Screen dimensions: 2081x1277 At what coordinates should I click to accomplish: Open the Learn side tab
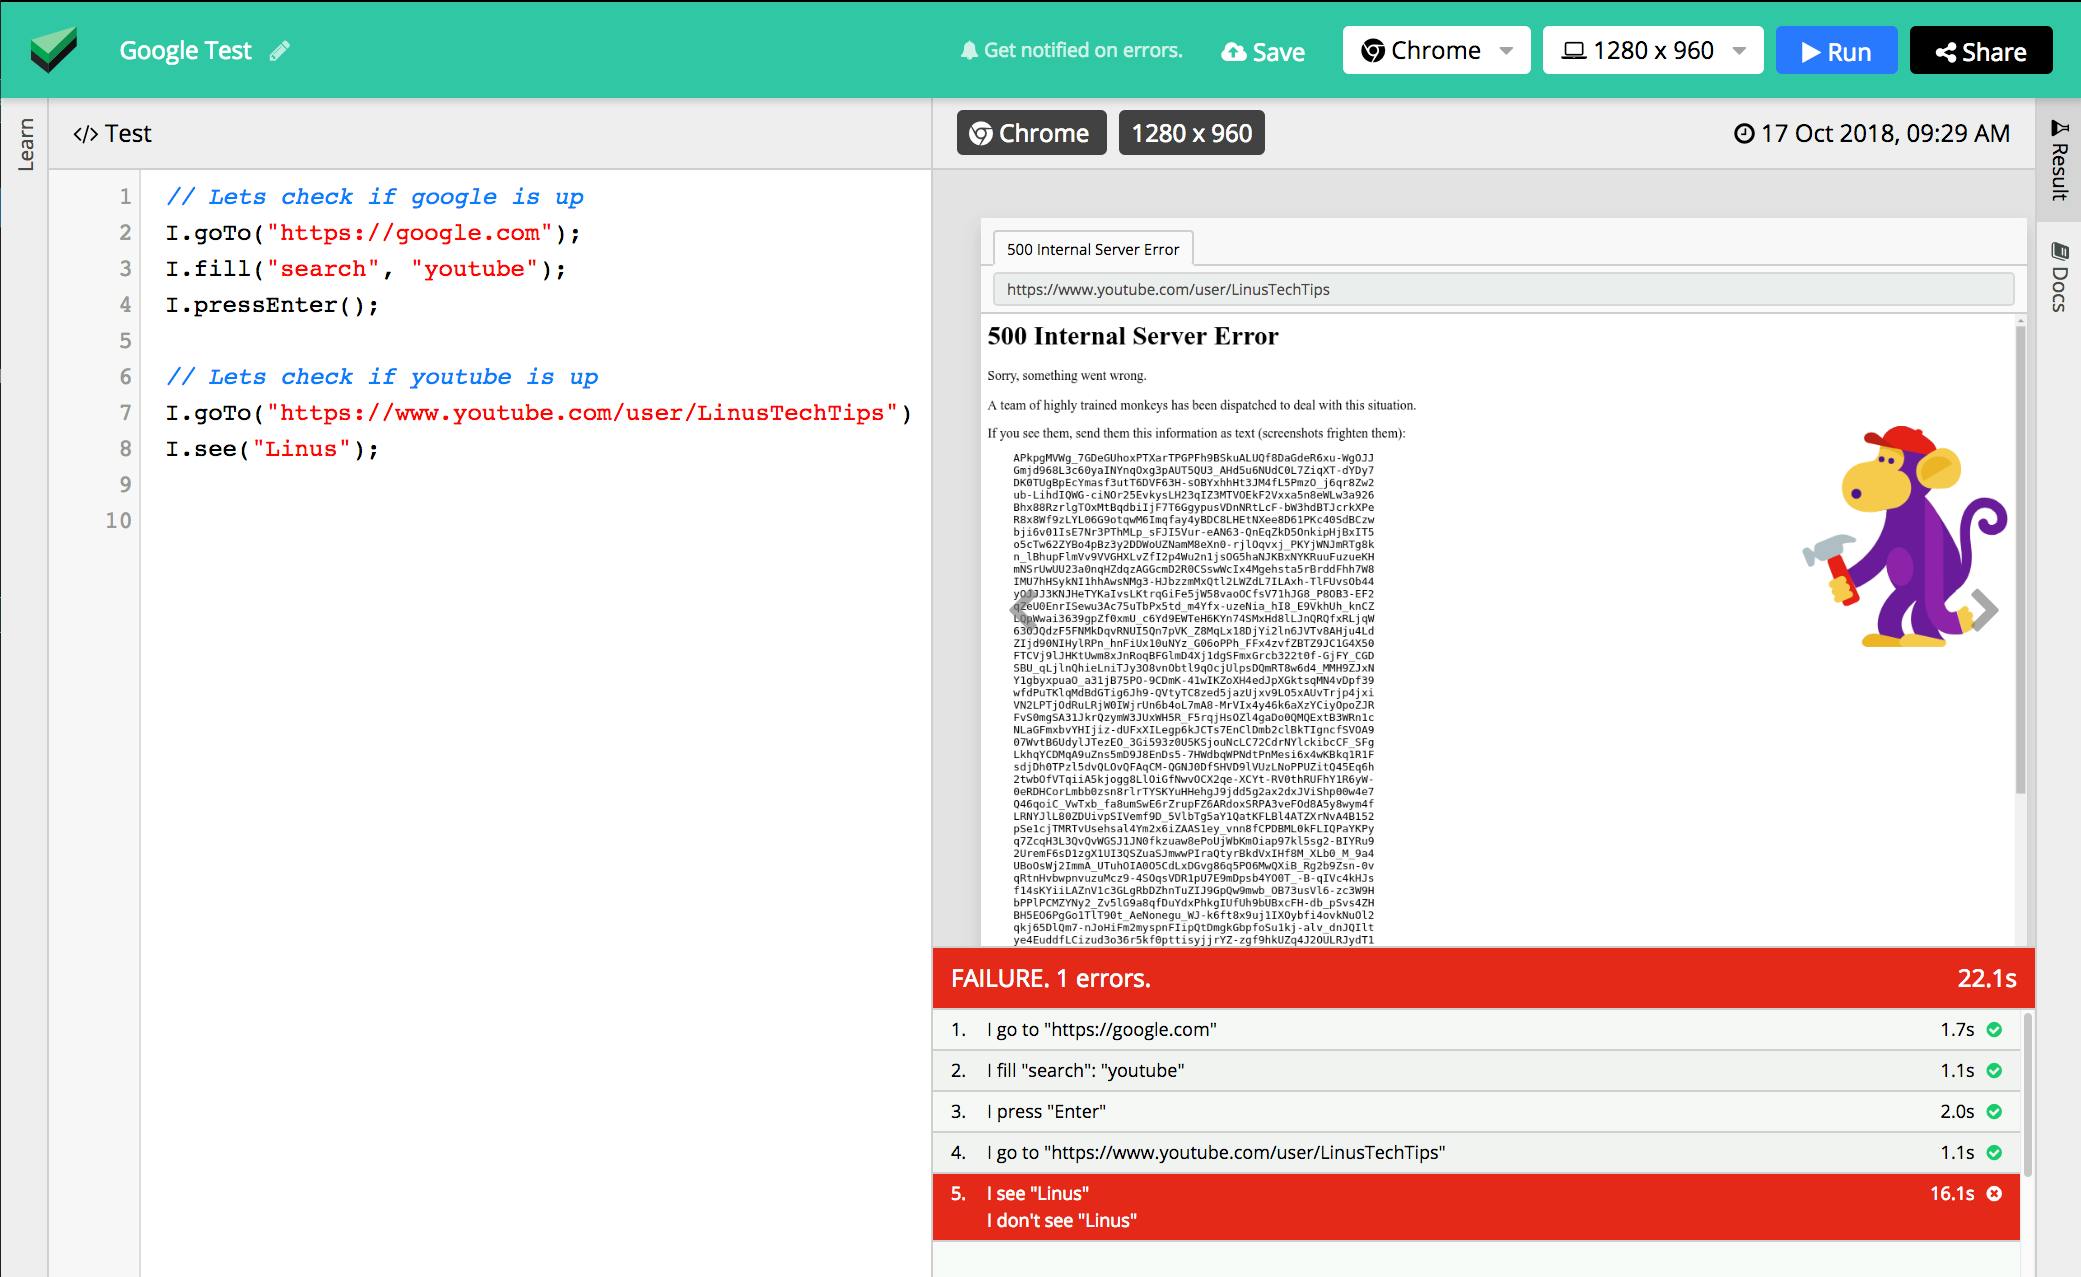[x=25, y=144]
